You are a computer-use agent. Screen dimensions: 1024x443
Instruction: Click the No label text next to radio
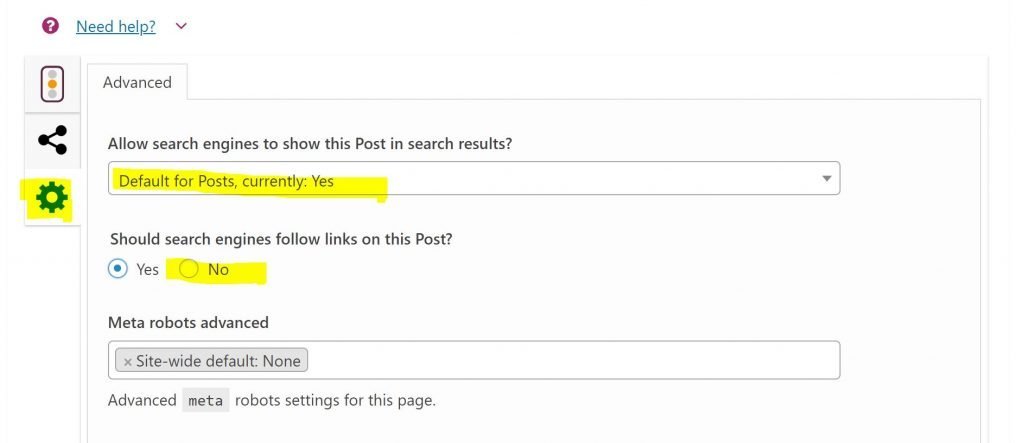point(218,269)
